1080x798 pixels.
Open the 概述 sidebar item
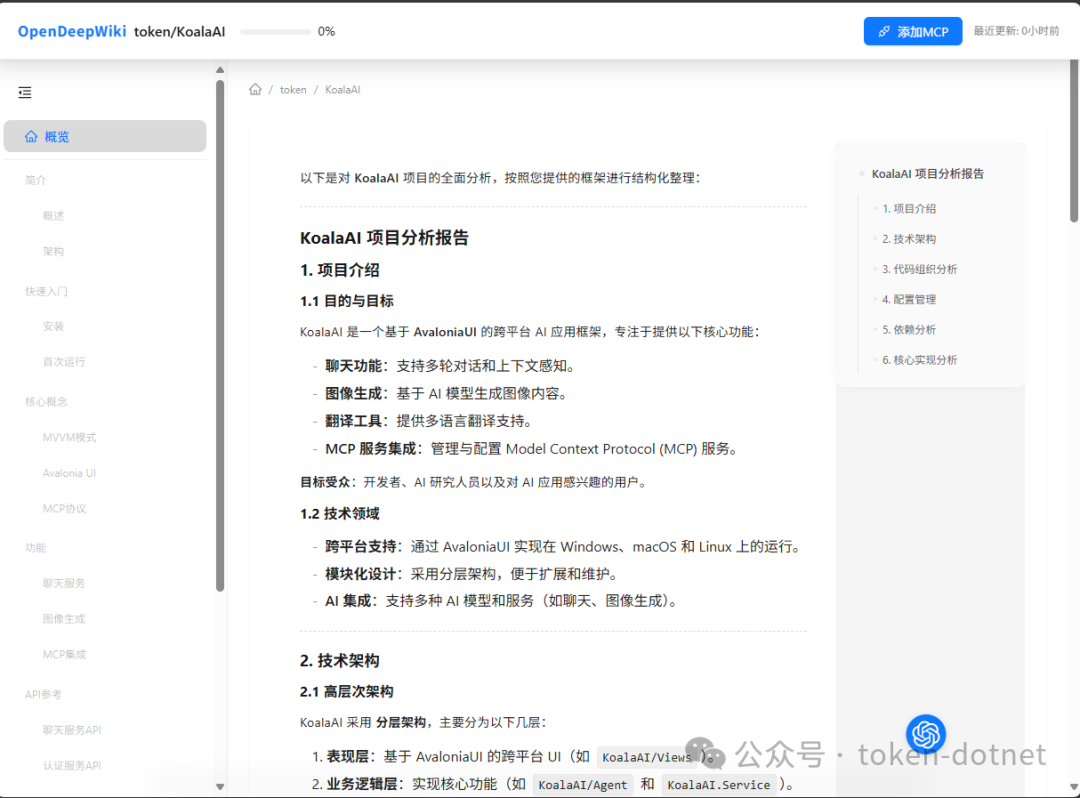(x=53, y=216)
